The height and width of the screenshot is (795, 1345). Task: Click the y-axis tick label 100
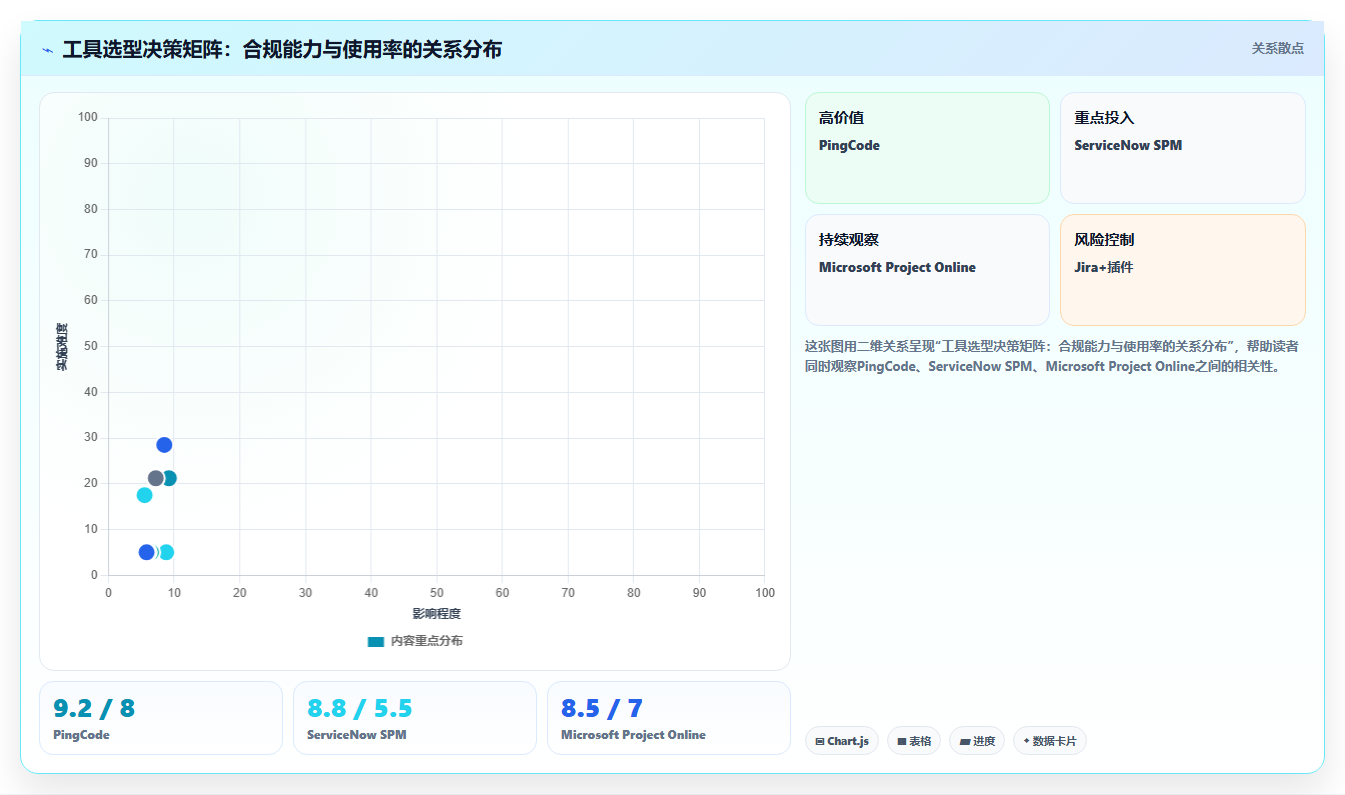pyautogui.click(x=88, y=118)
